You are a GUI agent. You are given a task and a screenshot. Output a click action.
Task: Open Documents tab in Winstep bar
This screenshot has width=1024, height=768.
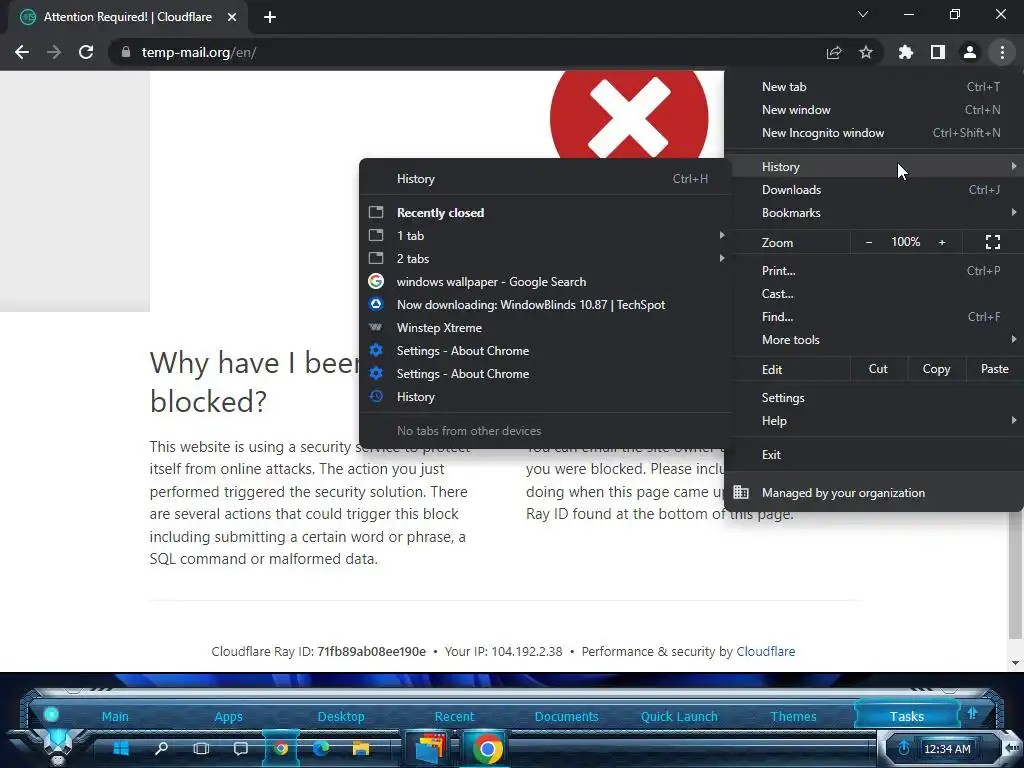click(x=566, y=716)
